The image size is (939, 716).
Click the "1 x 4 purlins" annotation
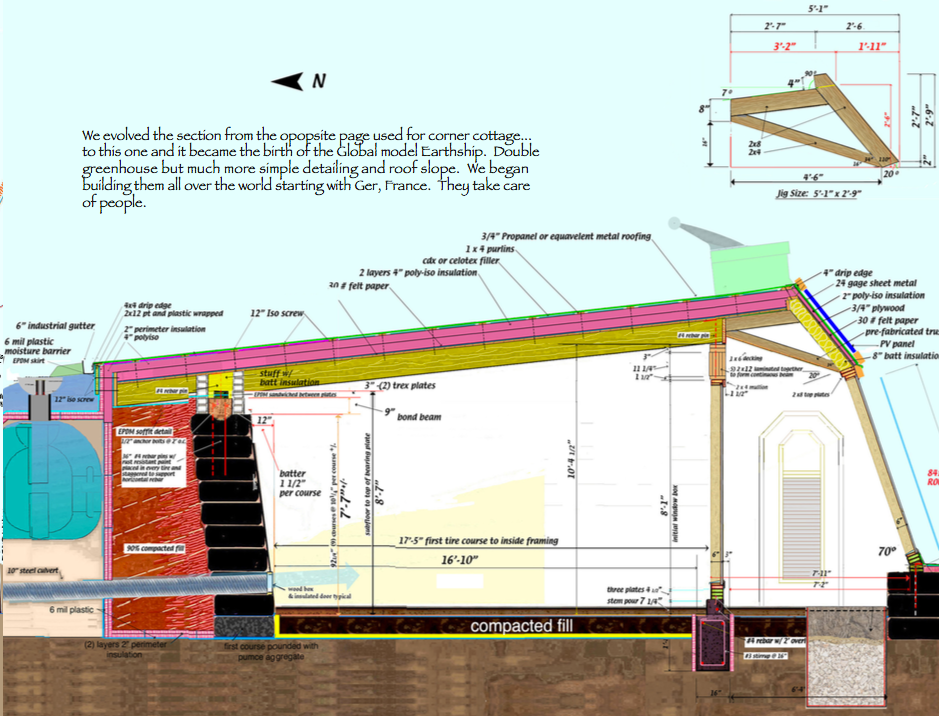[490, 248]
